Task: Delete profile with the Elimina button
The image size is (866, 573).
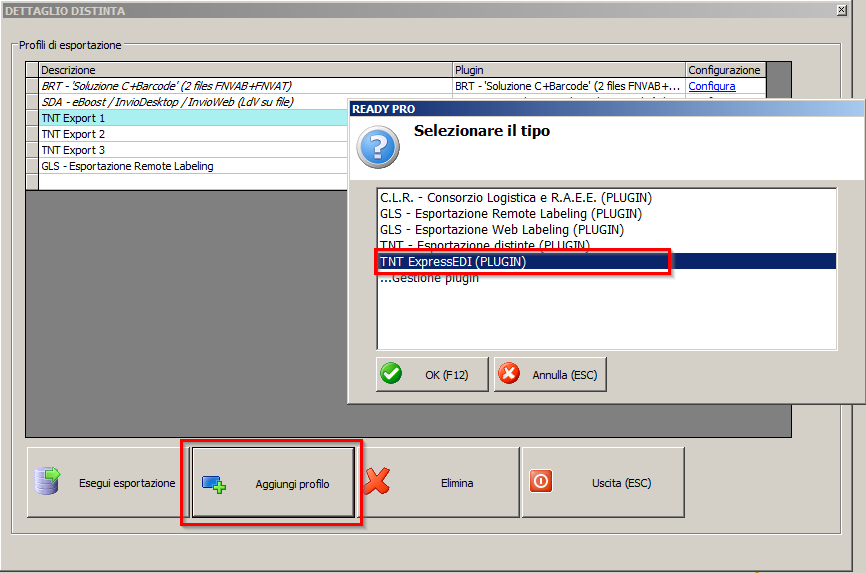Action: coord(440,482)
